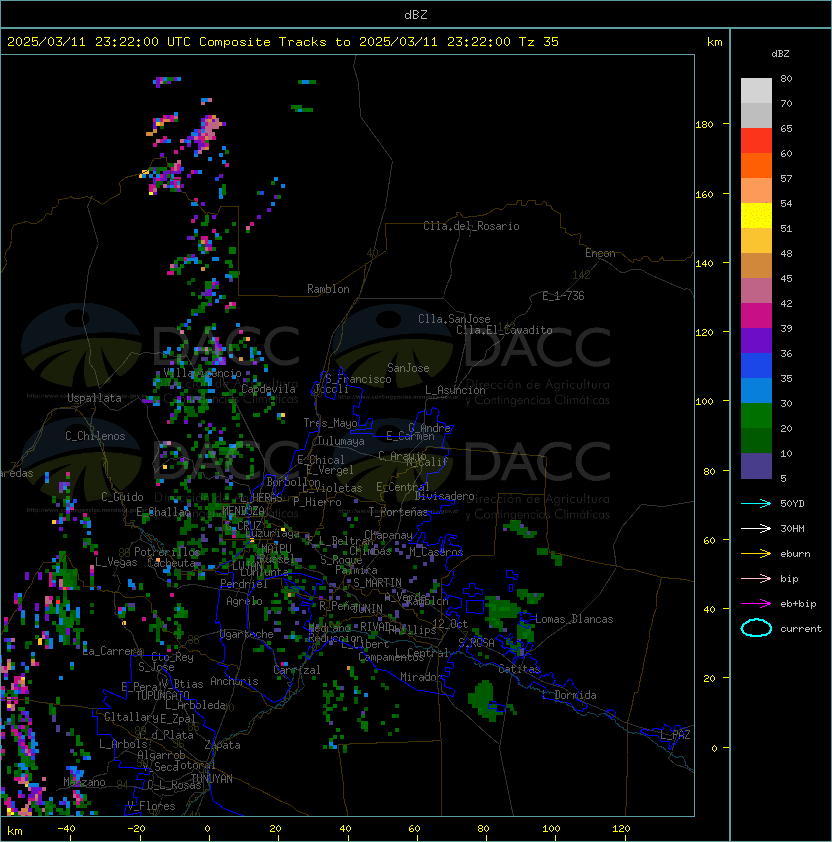The width and height of the screenshot is (832, 842).
Task: Click the legend value 80
Action: coord(786,78)
